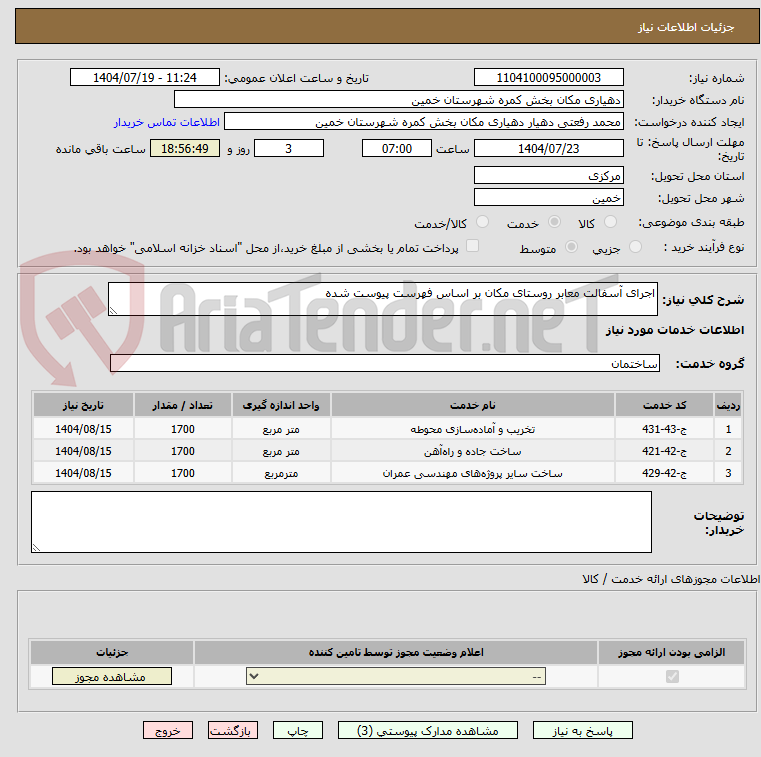Click the 1404/08/15 date in row 2
The height and width of the screenshot is (757, 761).
[83, 451]
